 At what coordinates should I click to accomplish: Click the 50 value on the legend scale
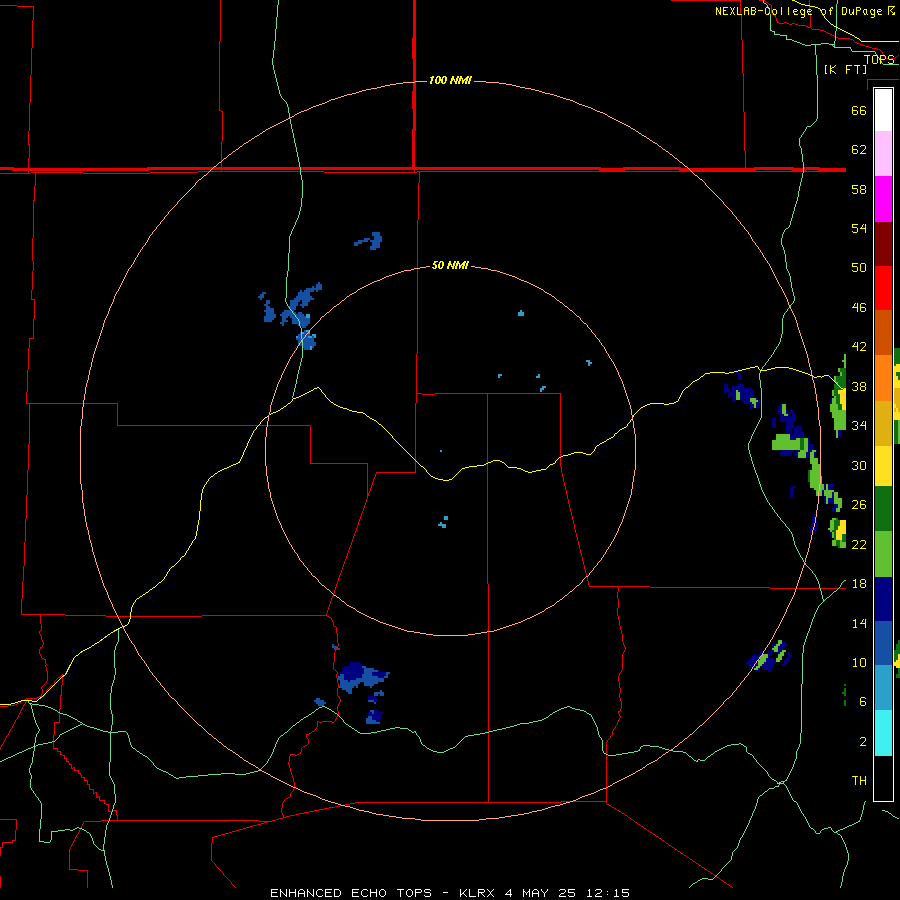point(859,267)
